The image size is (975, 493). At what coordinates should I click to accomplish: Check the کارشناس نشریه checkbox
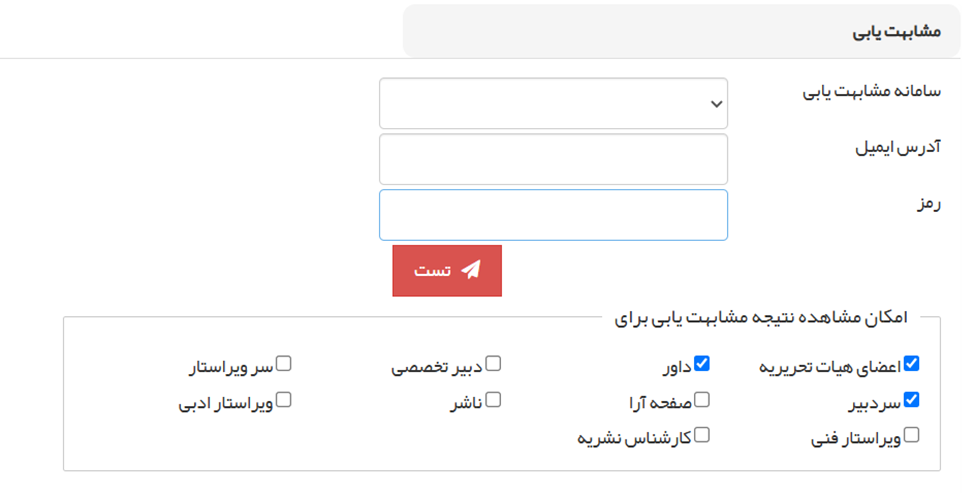(x=702, y=435)
